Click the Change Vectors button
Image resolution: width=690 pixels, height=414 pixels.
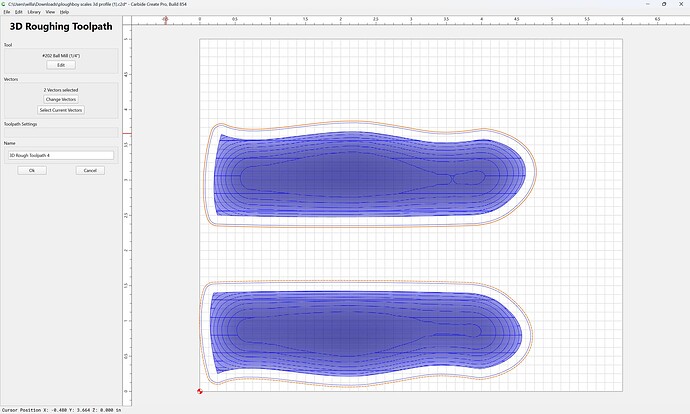click(x=61, y=99)
